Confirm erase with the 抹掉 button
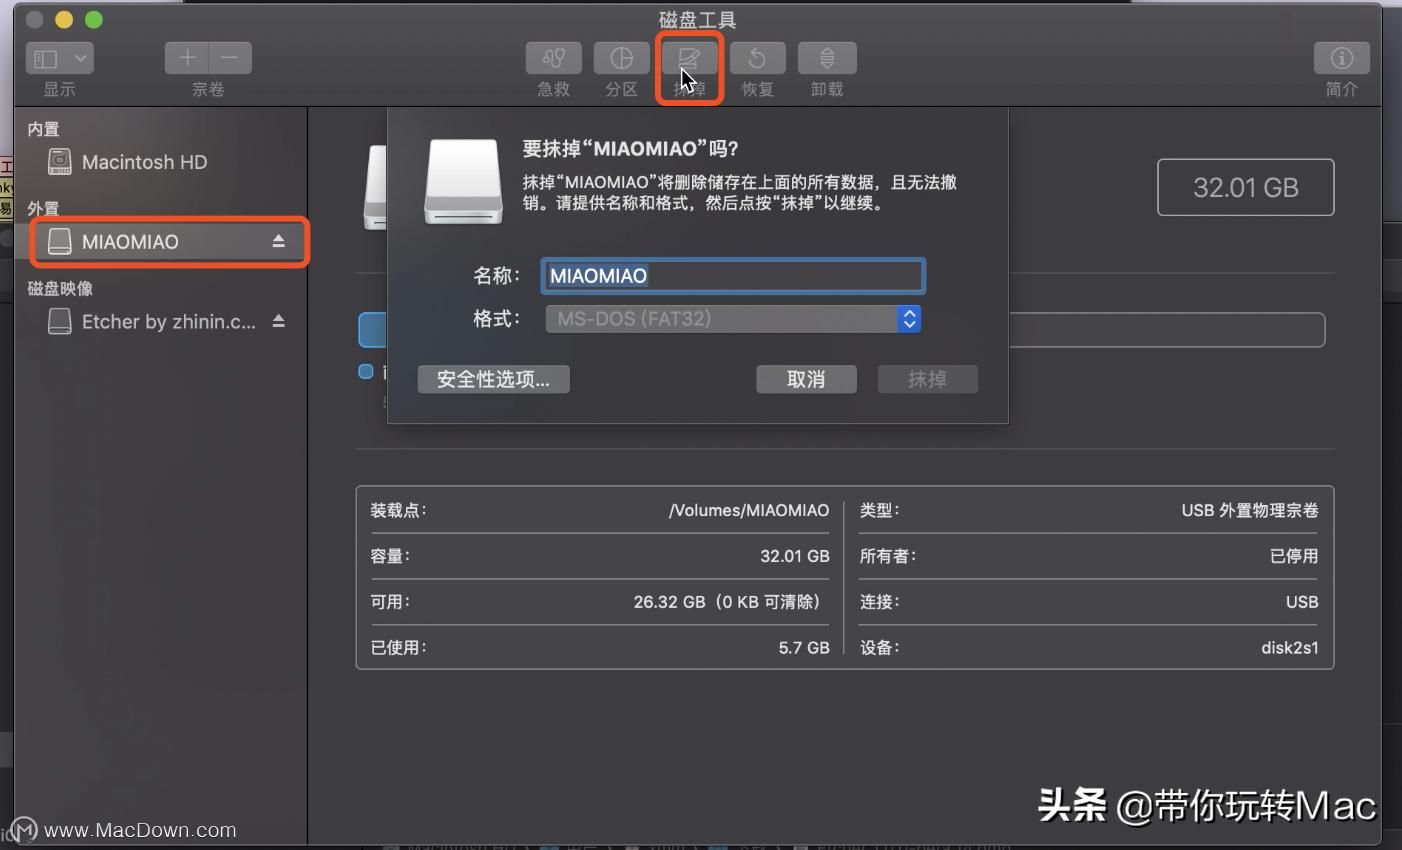The width and height of the screenshot is (1402, 850). [927, 379]
